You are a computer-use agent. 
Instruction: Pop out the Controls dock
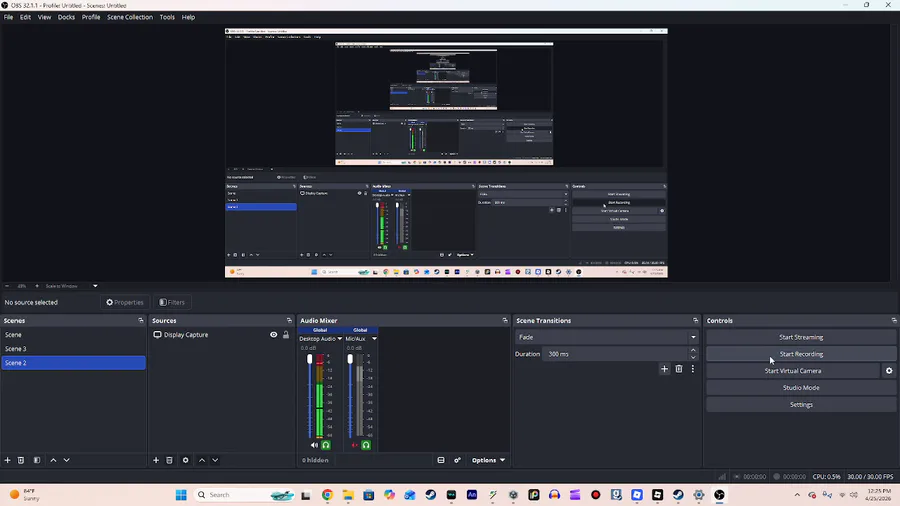click(x=894, y=321)
